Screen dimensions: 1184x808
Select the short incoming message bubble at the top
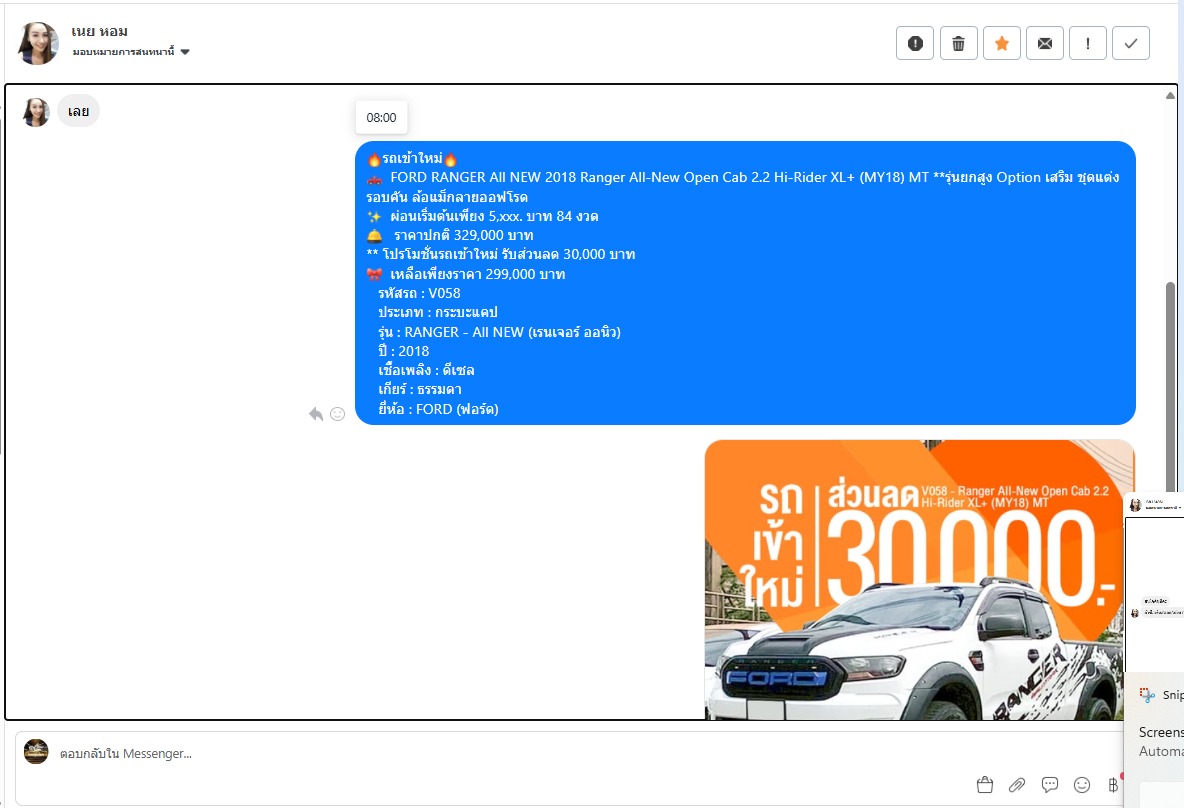(x=79, y=111)
